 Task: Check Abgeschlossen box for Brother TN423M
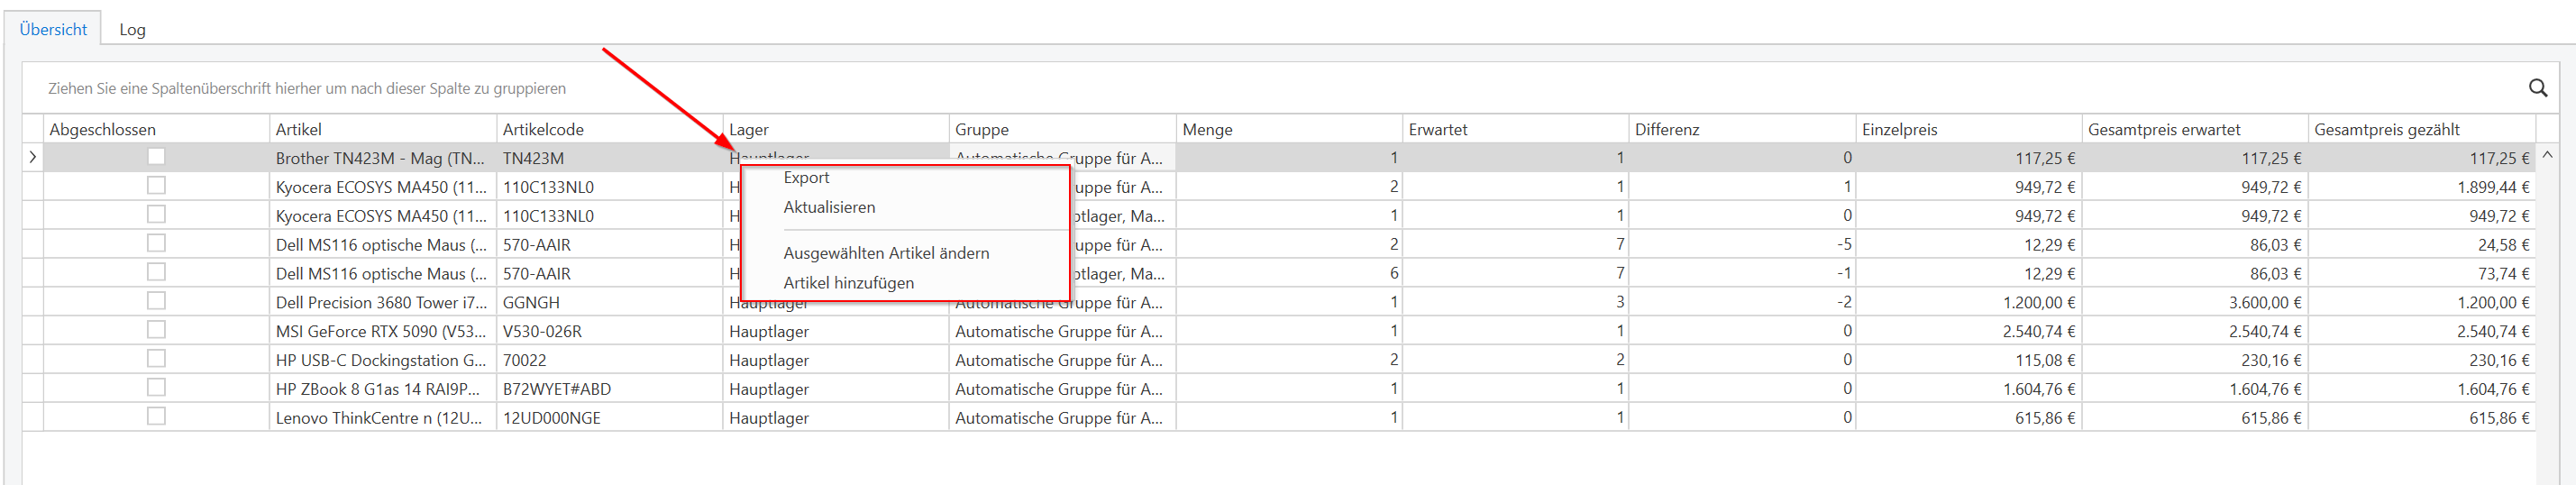pyautogui.click(x=156, y=156)
